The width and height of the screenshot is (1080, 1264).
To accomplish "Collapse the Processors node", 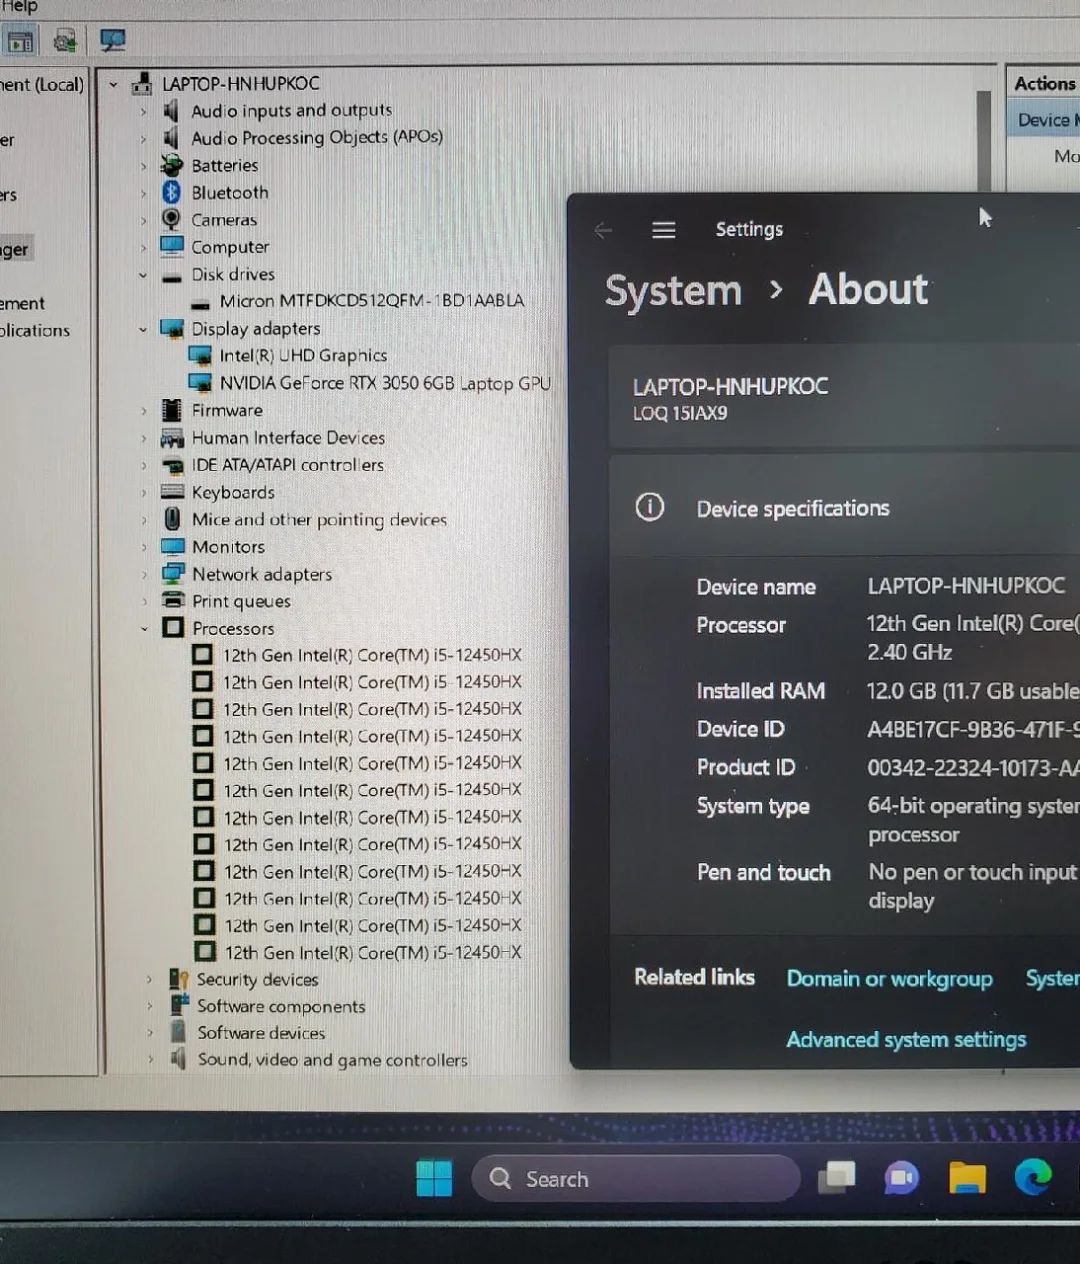I will pos(144,628).
